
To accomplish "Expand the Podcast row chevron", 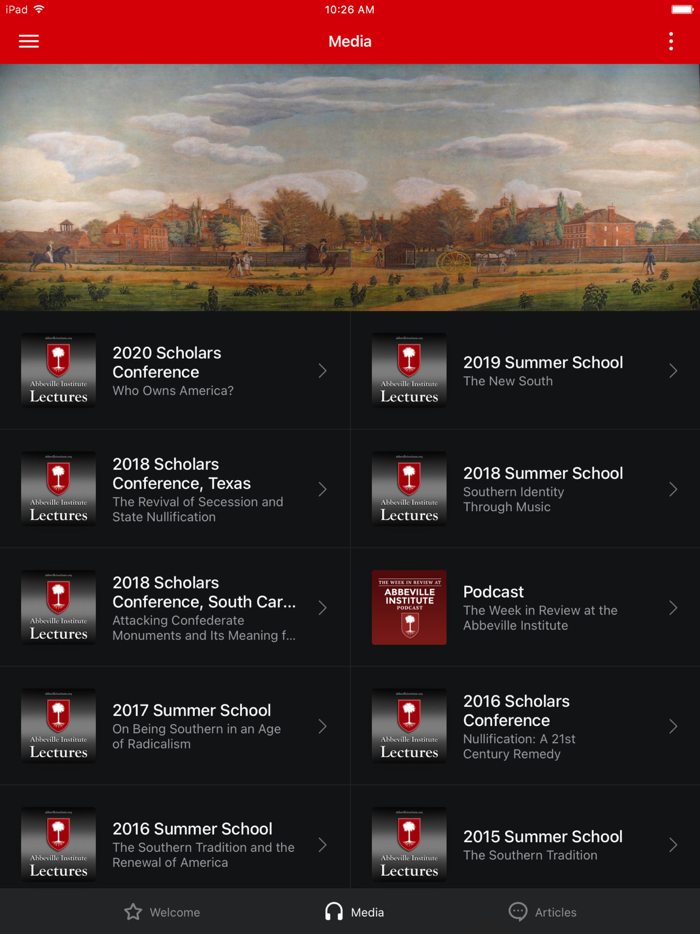I will [673, 608].
